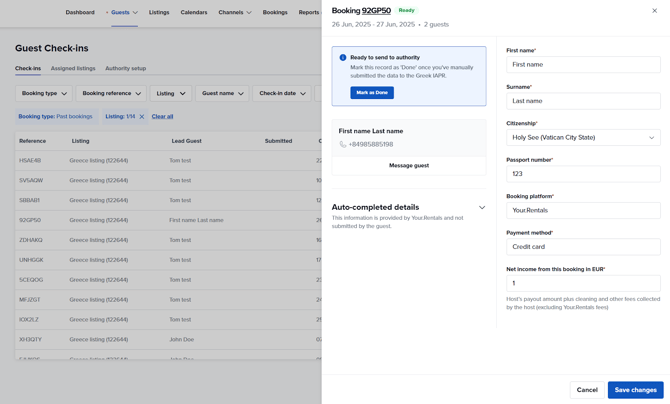The height and width of the screenshot is (404, 670).
Task: Open the Check-in date filter dropdown
Action: tap(282, 93)
